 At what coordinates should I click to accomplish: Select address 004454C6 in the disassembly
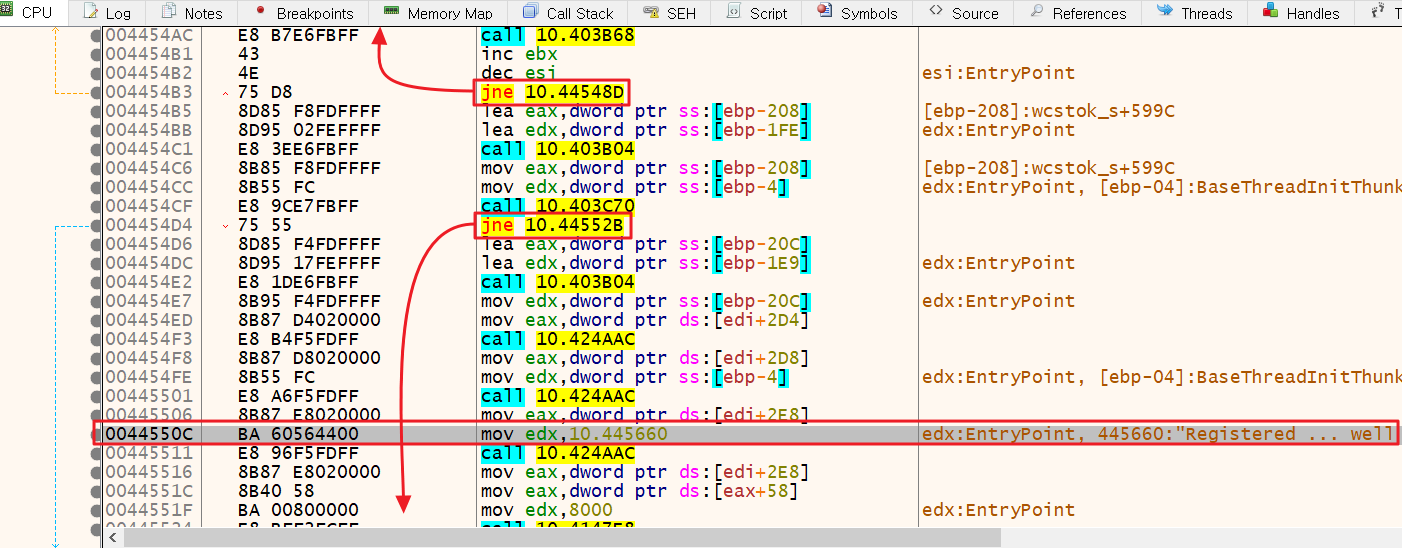tap(148, 168)
